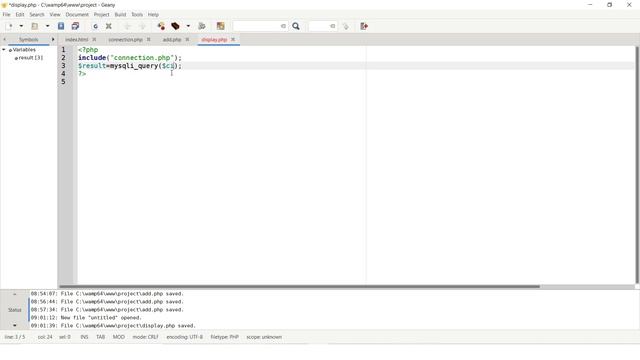Navigate forward with the toolbar arrow

click(142, 26)
